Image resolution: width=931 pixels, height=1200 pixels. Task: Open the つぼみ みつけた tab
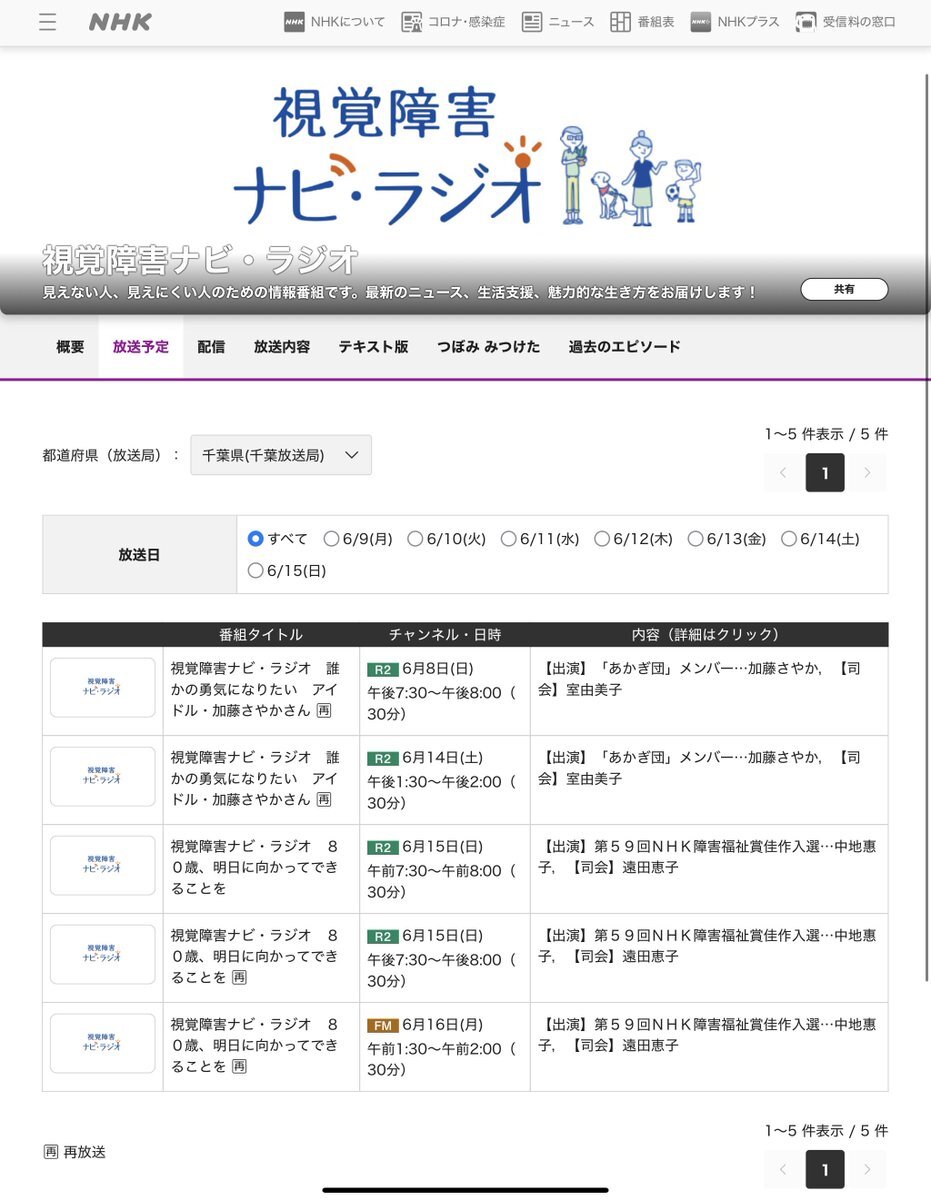point(488,347)
